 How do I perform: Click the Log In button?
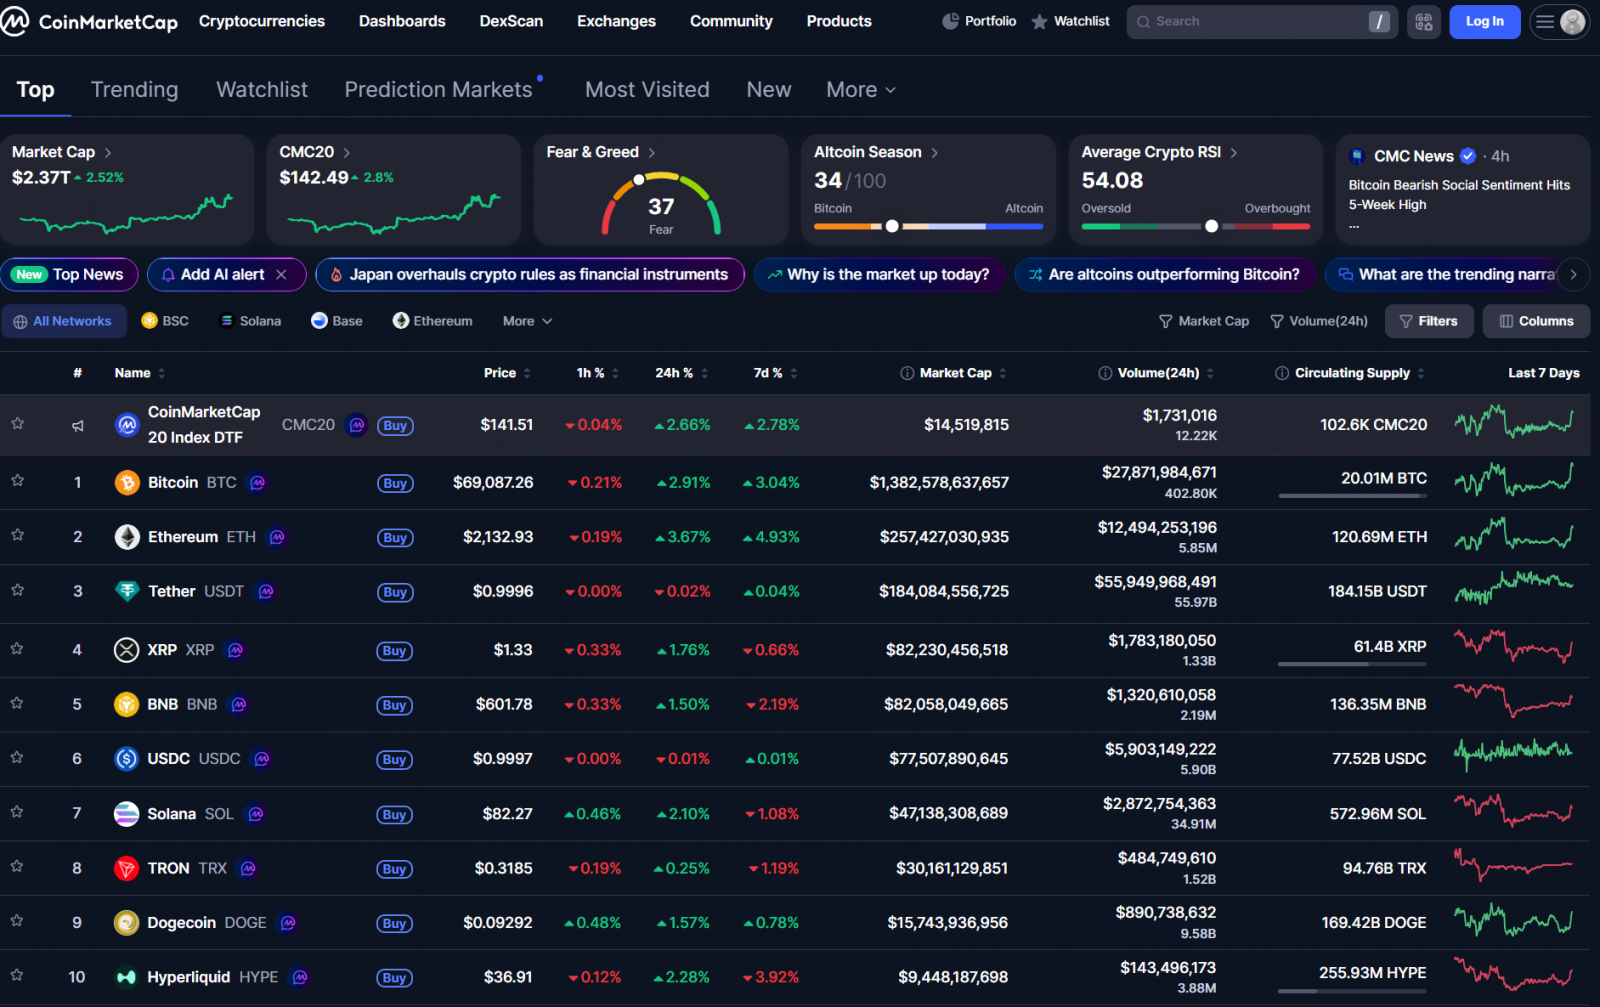tap(1484, 22)
